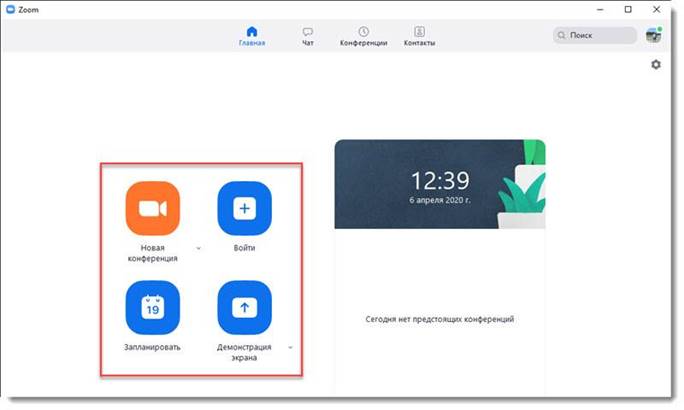This screenshot has height=410, width=684.
Task: Click the blue Войти plus icon
Action: (x=245, y=208)
